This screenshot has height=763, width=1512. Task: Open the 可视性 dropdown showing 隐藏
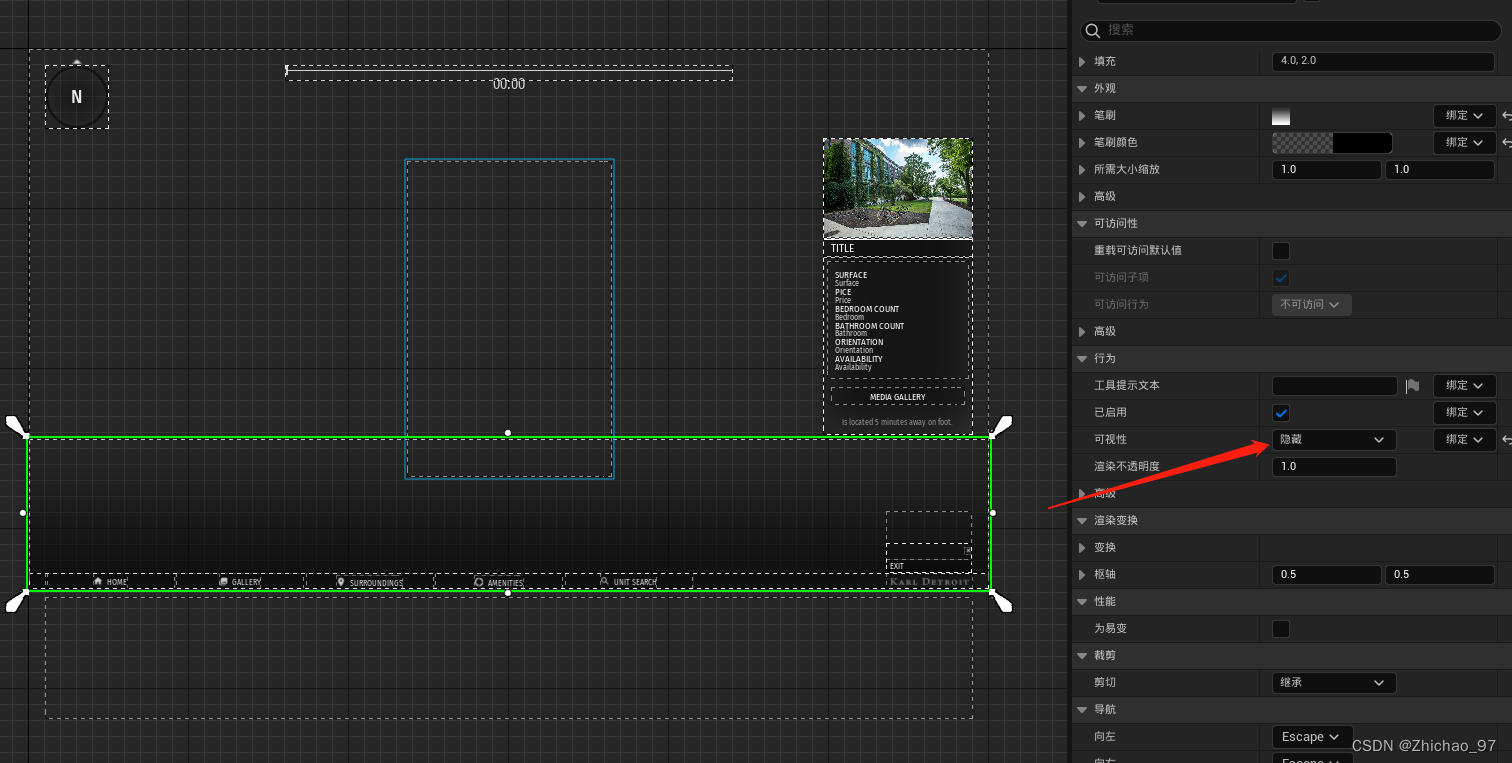pos(1333,439)
